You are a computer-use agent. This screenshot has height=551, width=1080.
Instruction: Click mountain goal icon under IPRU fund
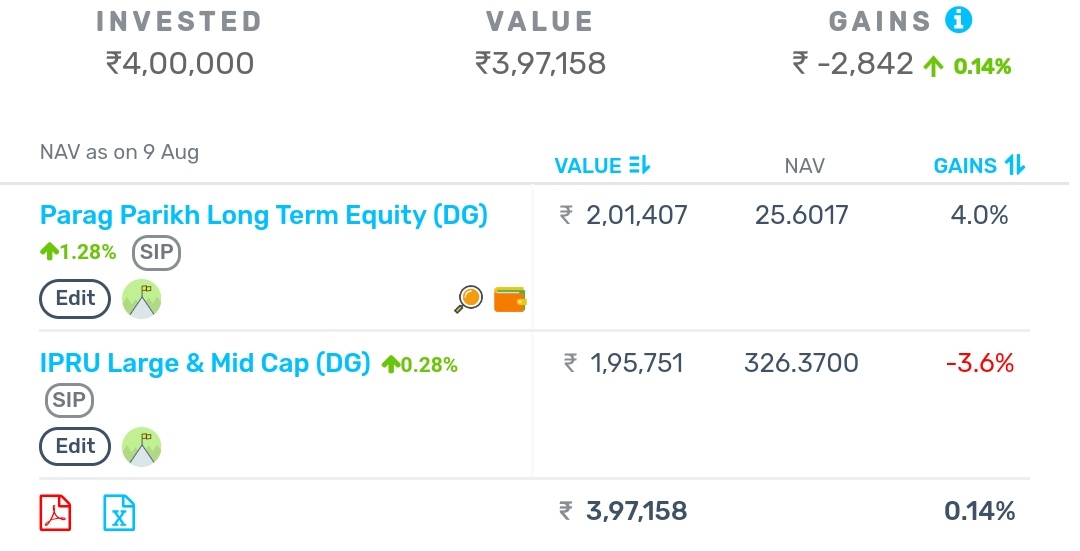pyautogui.click(x=141, y=446)
